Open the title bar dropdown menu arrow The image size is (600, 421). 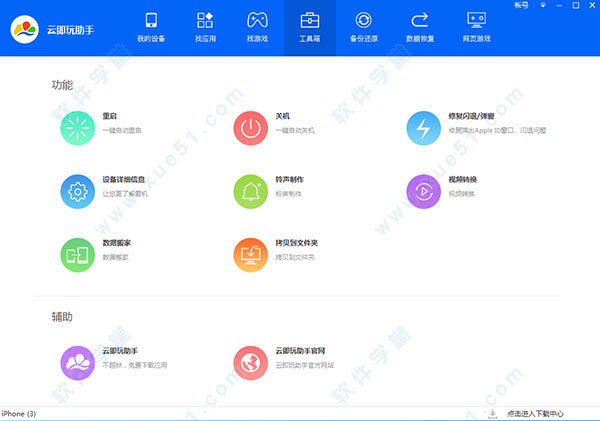tap(543, 5)
